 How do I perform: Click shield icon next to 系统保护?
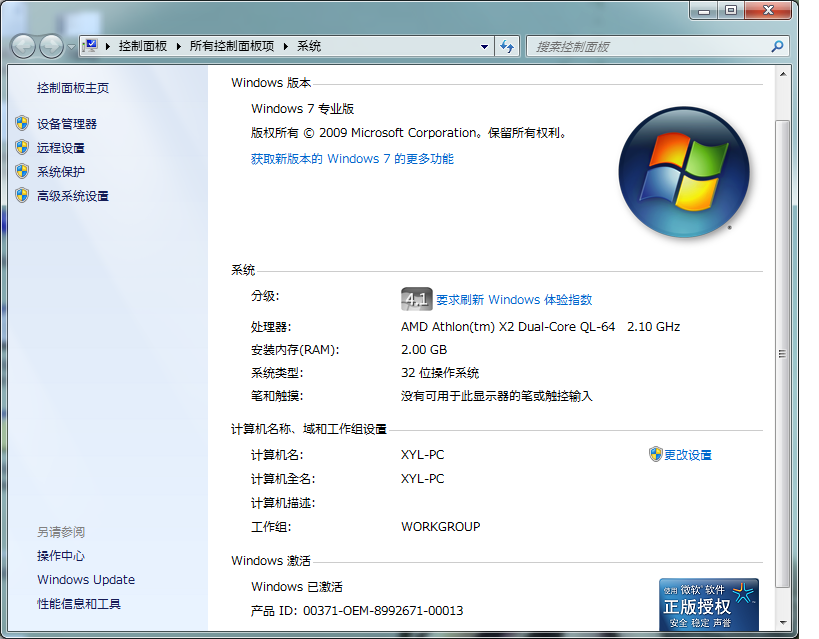[x=22, y=171]
